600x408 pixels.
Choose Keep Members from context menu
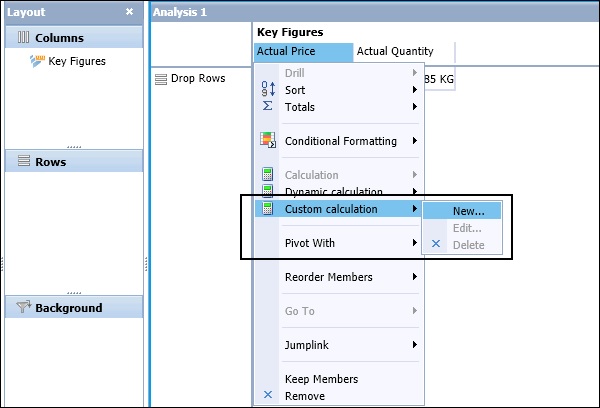[x=321, y=379]
